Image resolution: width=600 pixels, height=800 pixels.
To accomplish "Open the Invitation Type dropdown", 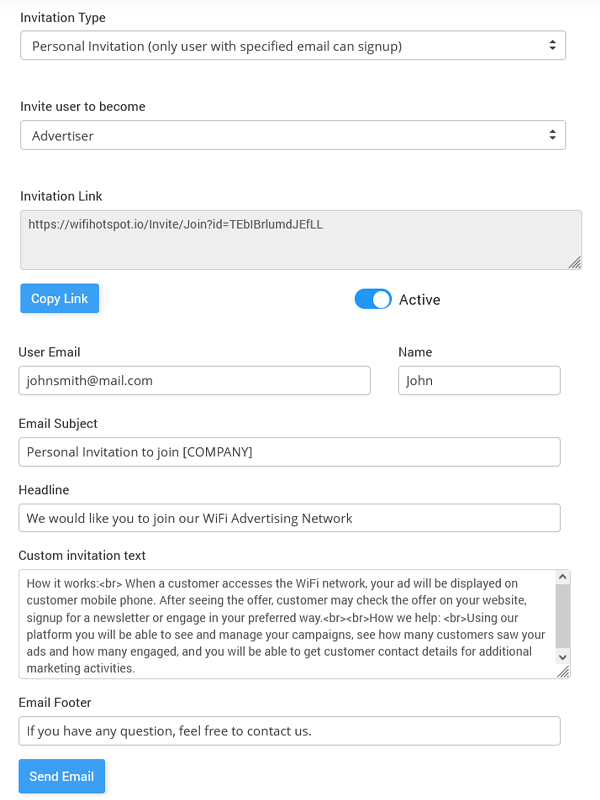I will coord(293,45).
